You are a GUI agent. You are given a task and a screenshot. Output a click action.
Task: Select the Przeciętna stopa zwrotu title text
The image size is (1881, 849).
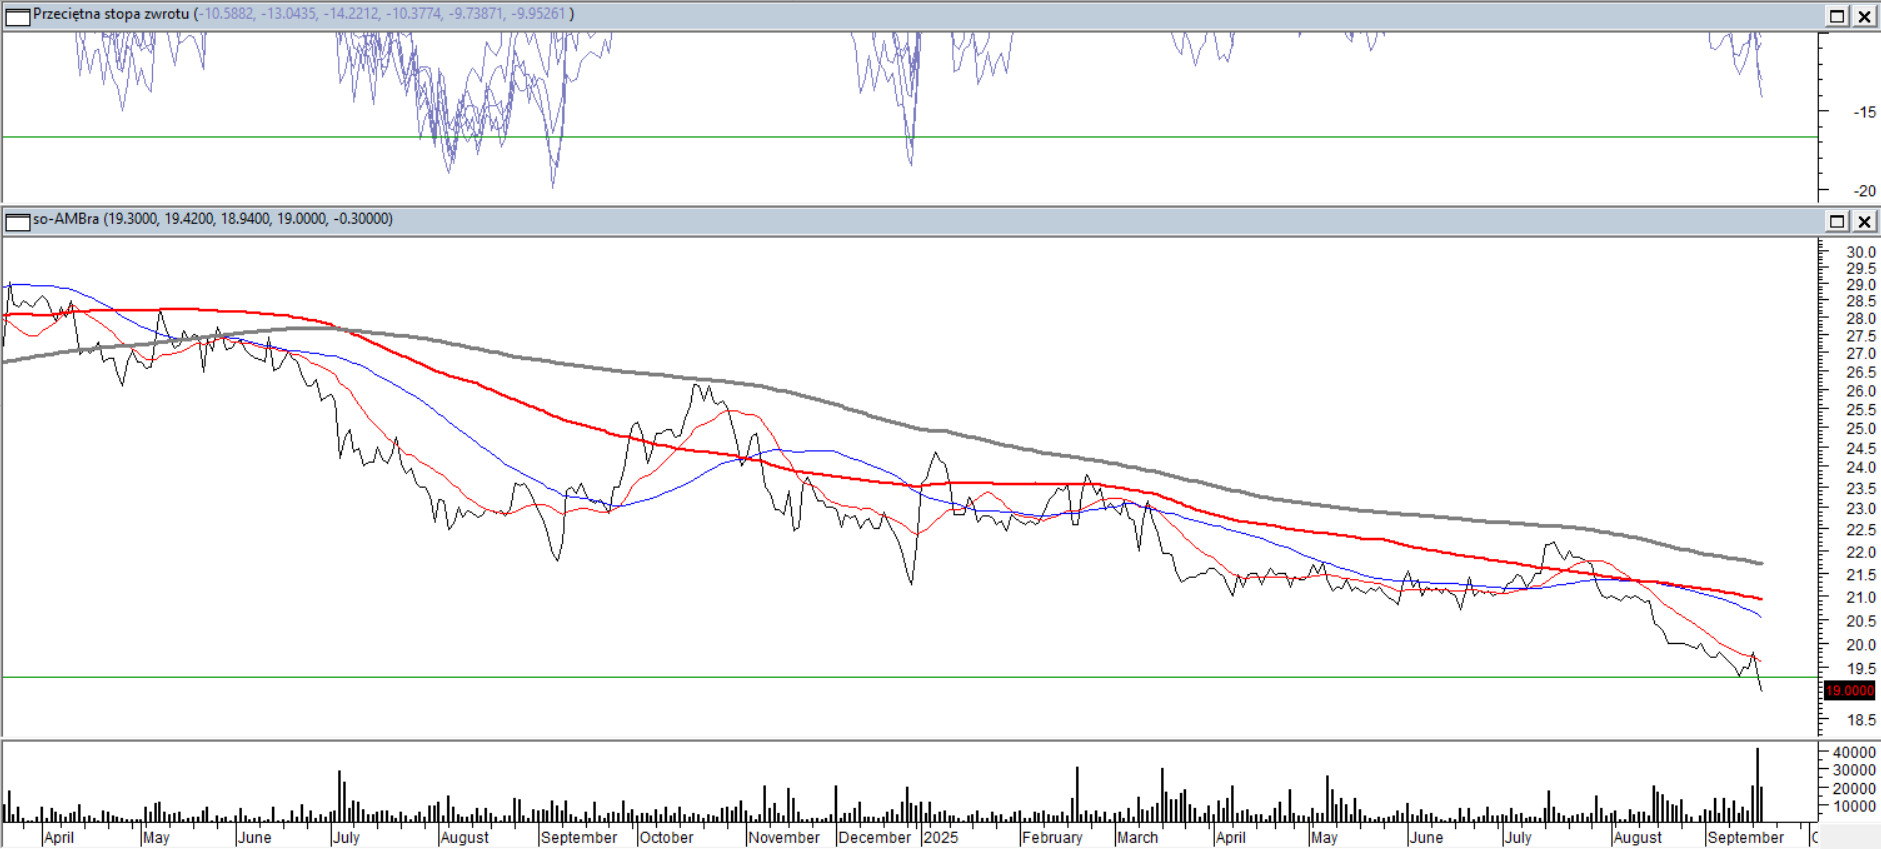(x=111, y=14)
